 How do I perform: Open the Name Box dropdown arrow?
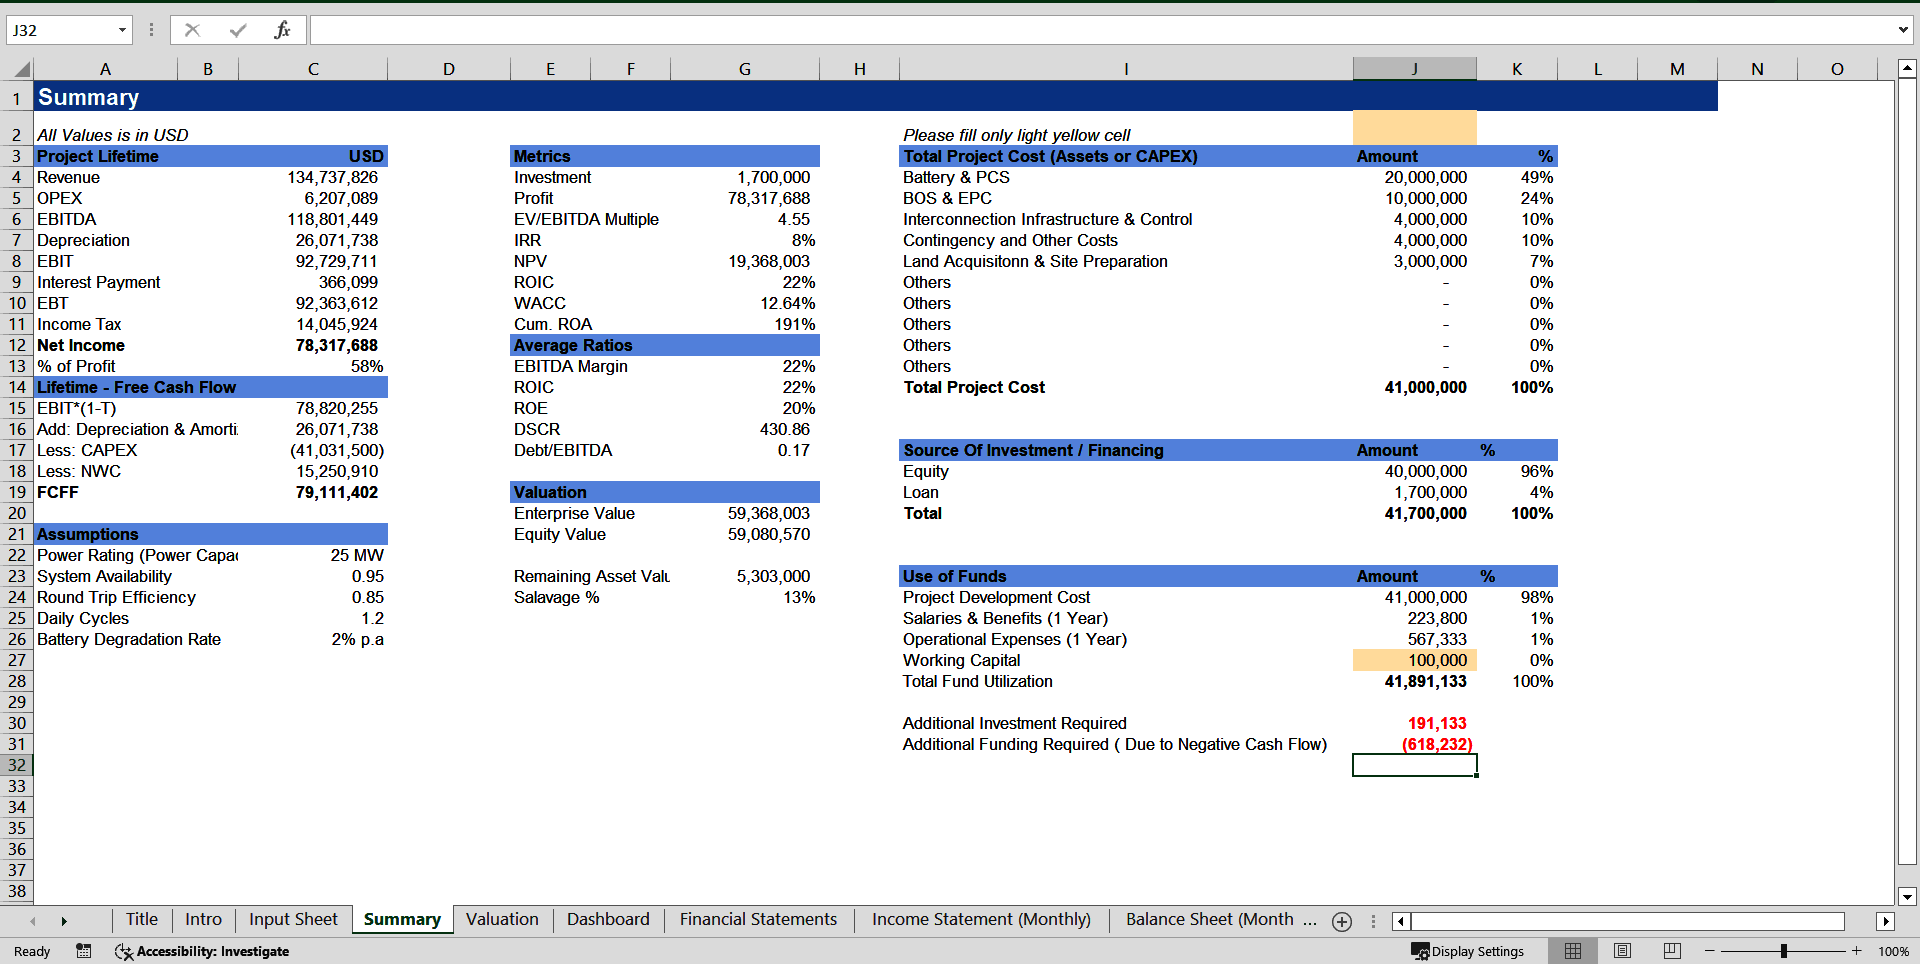coord(122,30)
